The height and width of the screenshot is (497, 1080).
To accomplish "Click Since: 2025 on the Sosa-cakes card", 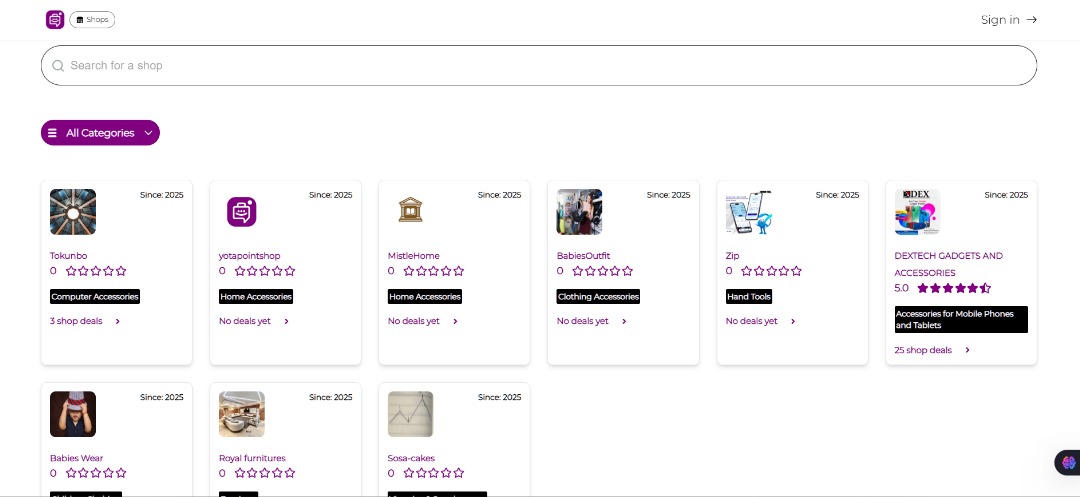I will [x=499, y=397].
